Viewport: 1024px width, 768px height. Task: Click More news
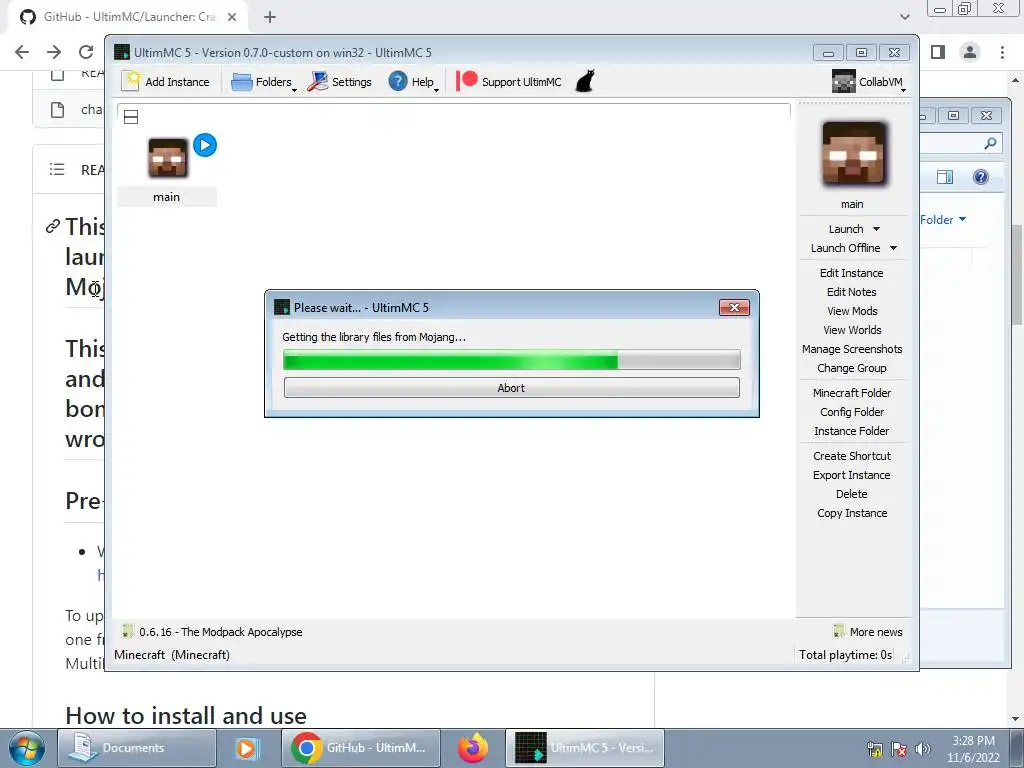tap(868, 632)
